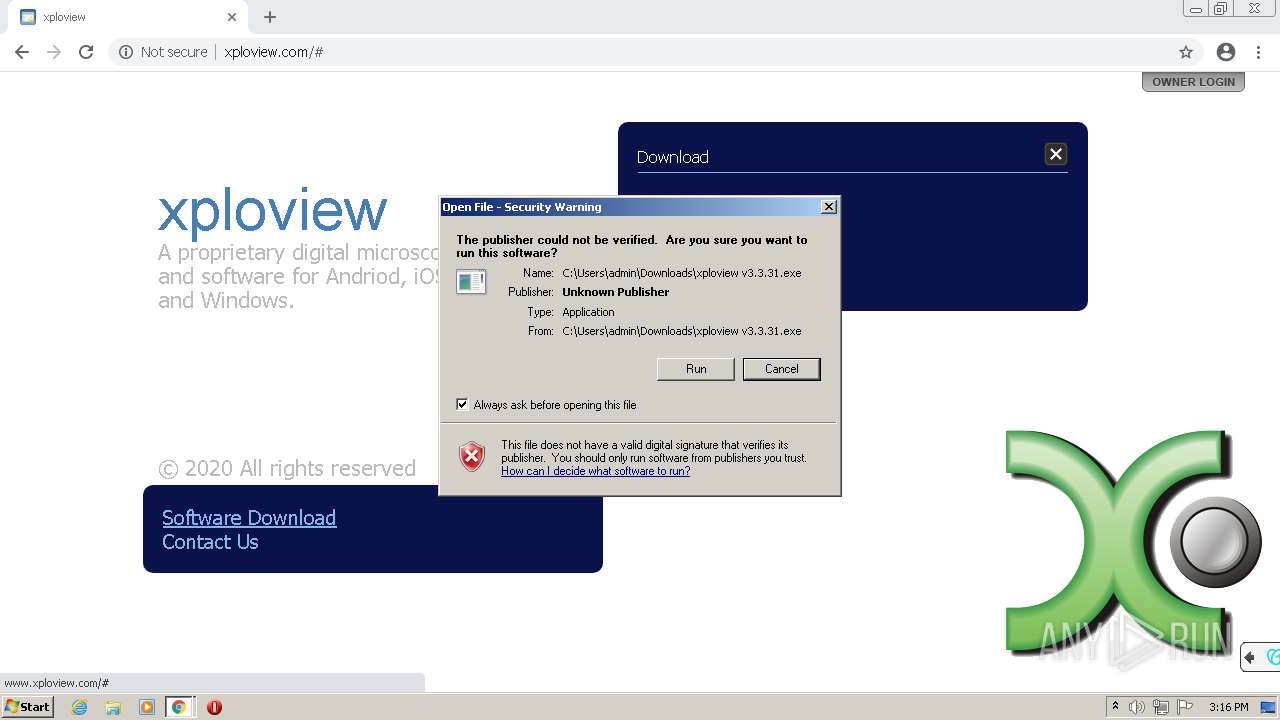
Task: Open Action Center flag icon
Action: [1185, 707]
